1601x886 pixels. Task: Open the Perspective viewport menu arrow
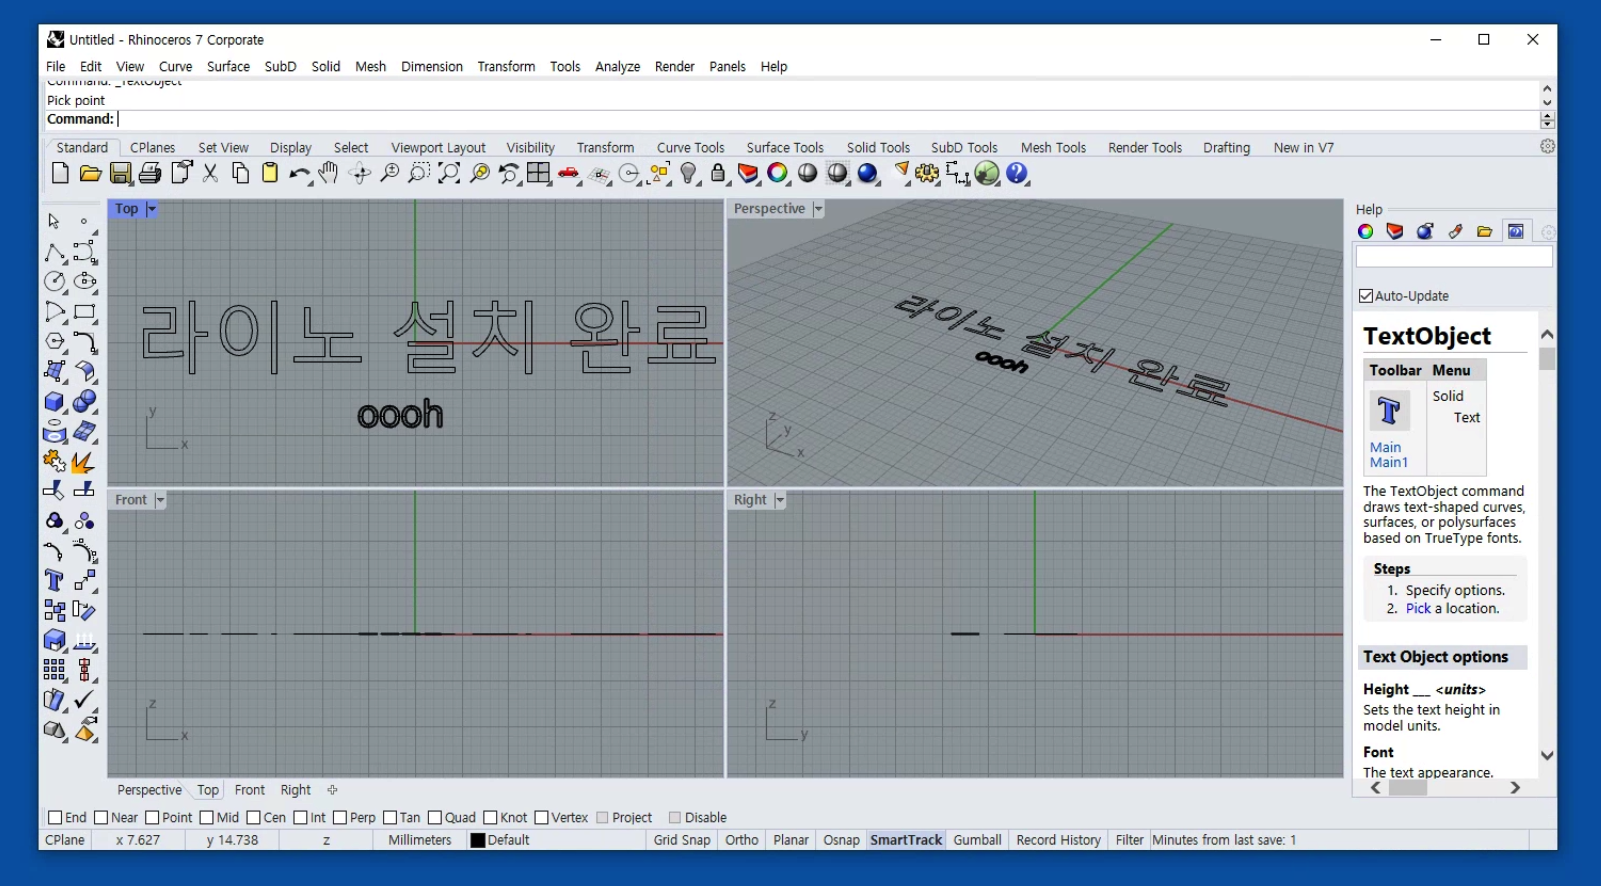click(818, 209)
